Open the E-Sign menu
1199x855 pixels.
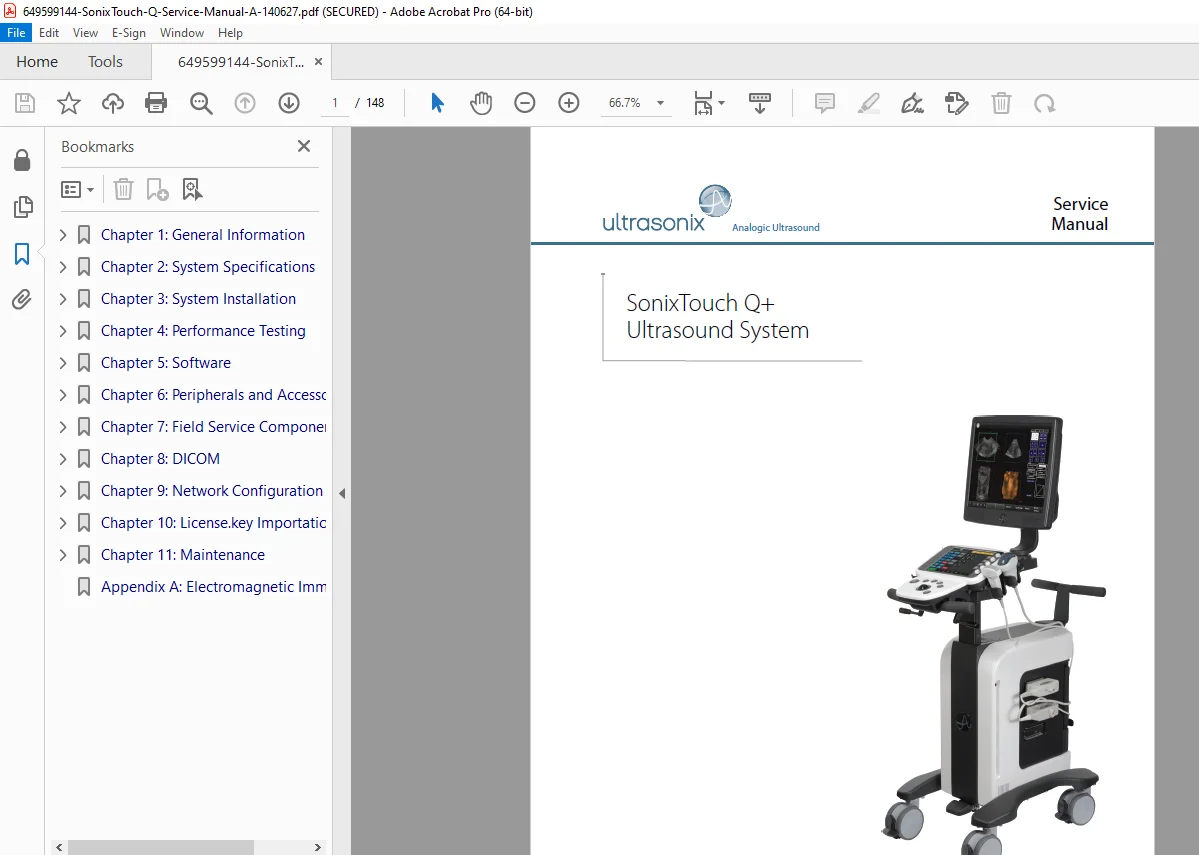click(x=128, y=33)
